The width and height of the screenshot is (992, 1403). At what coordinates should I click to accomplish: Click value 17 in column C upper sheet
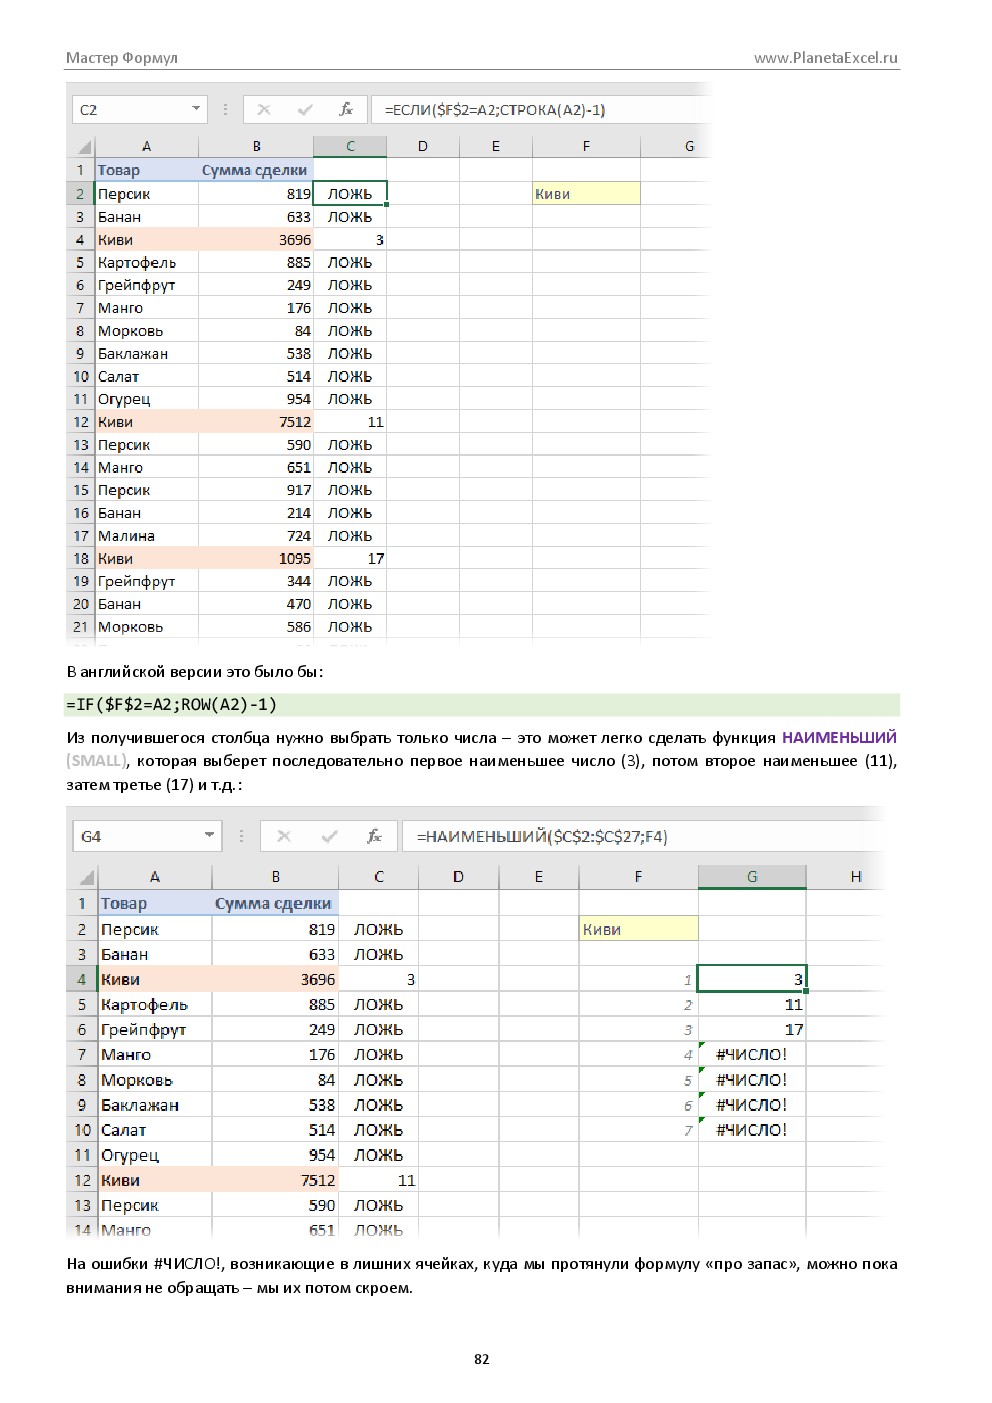[x=350, y=559]
